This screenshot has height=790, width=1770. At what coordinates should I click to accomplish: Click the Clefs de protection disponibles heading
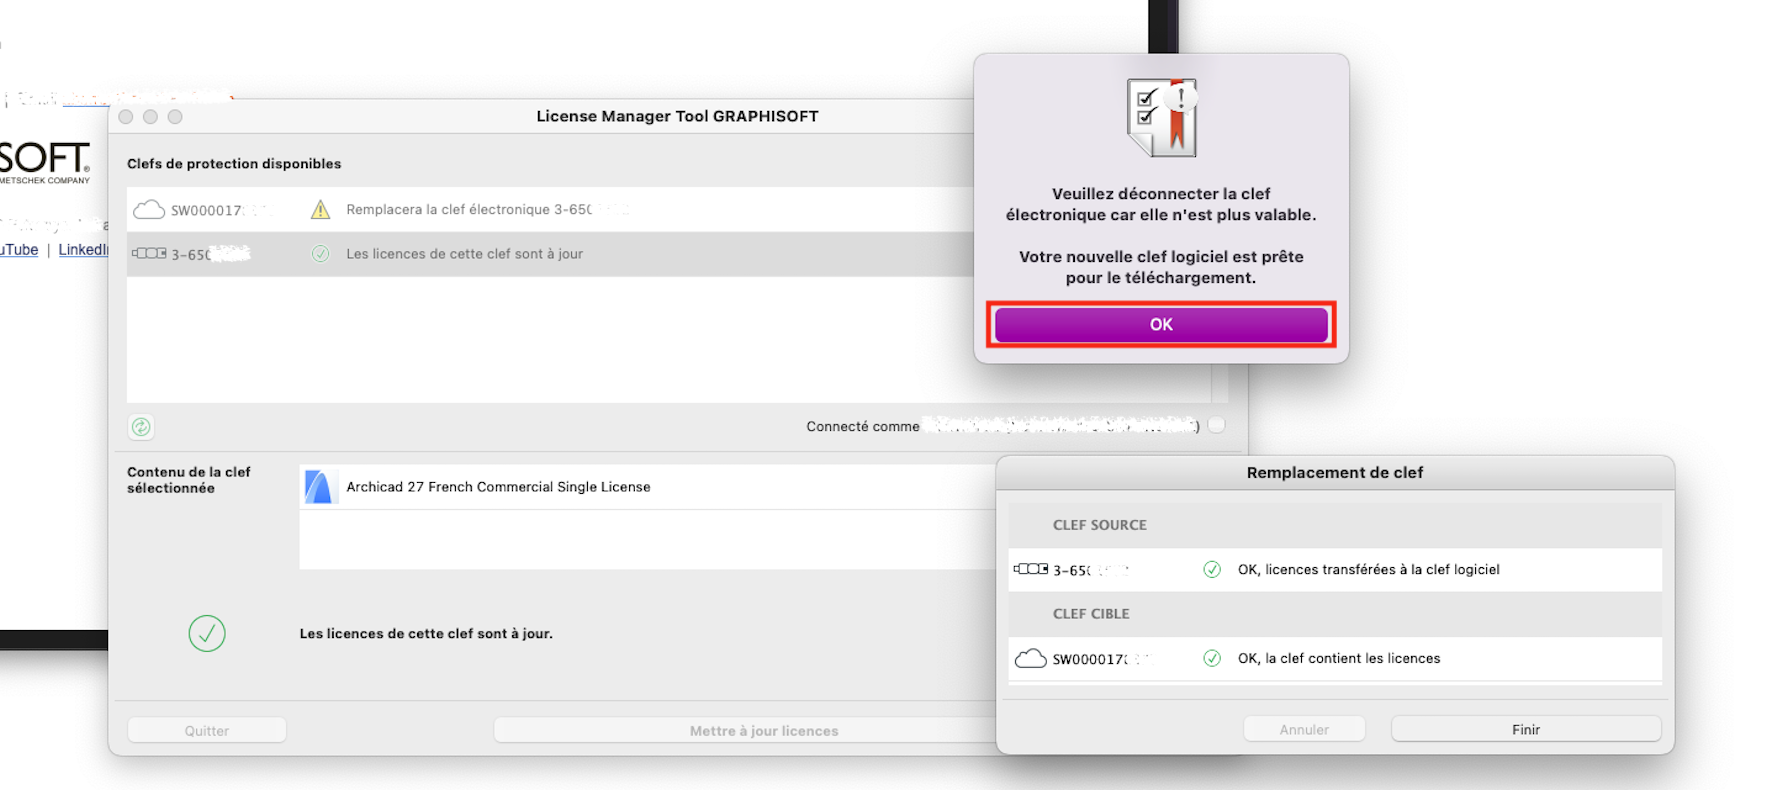tap(234, 164)
